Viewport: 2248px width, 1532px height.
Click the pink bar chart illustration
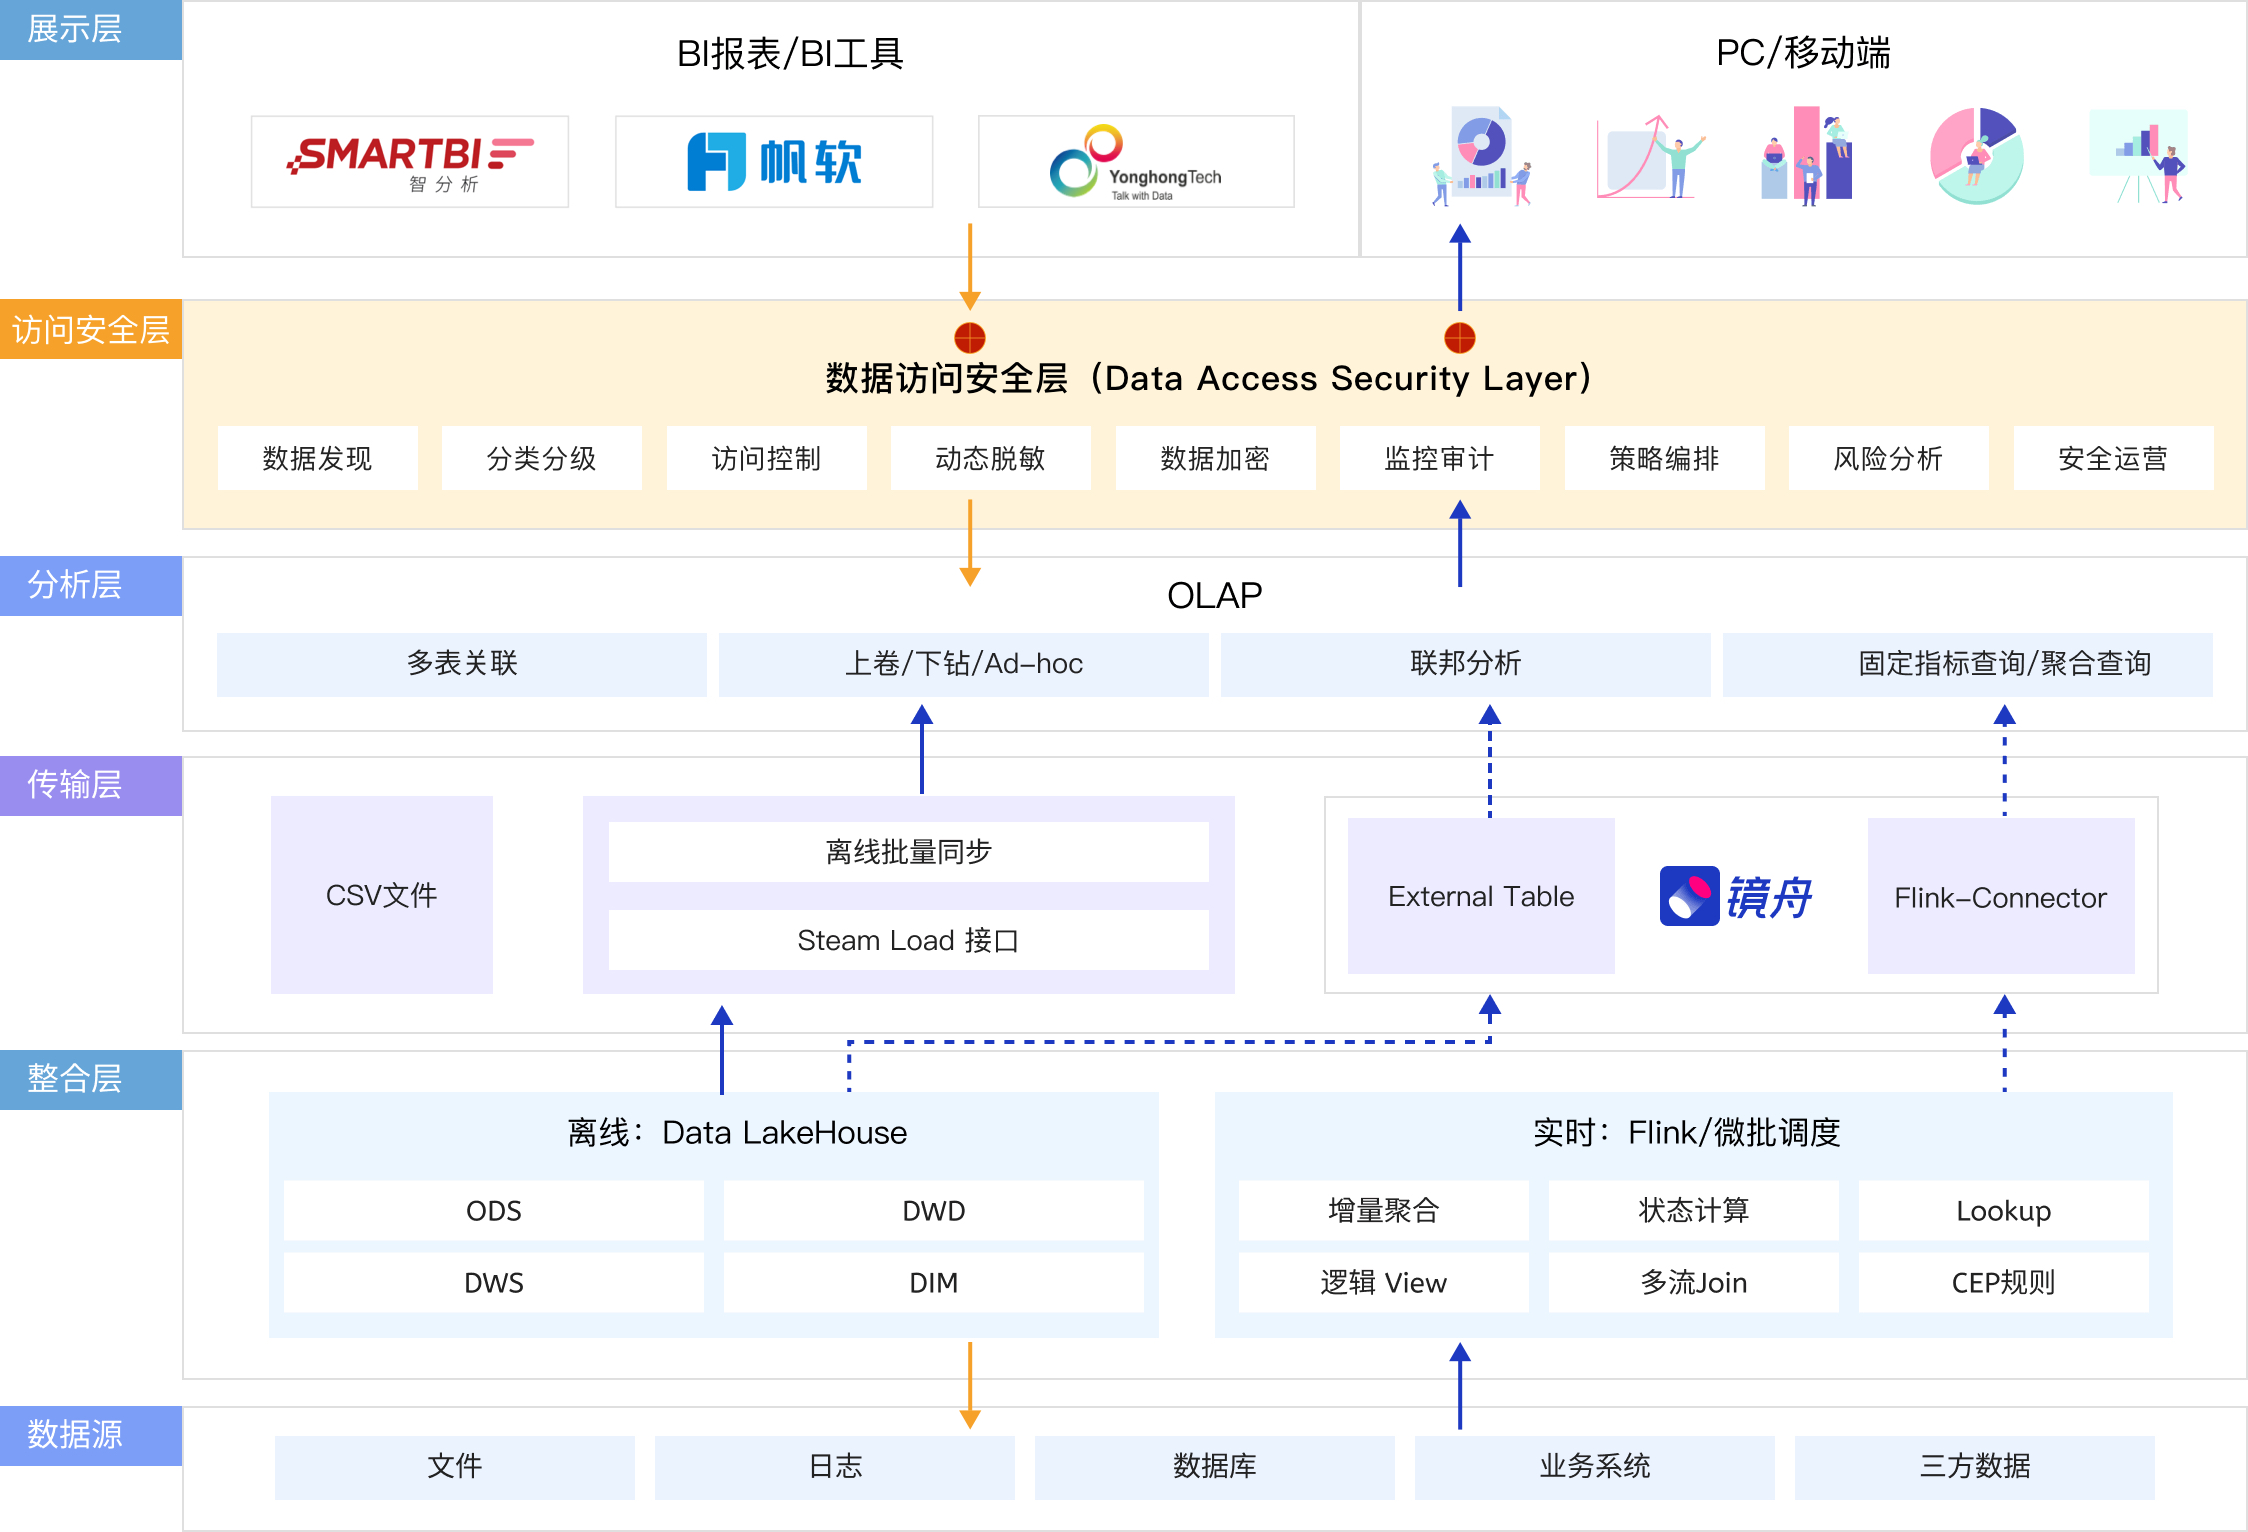(x=1808, y=156)
